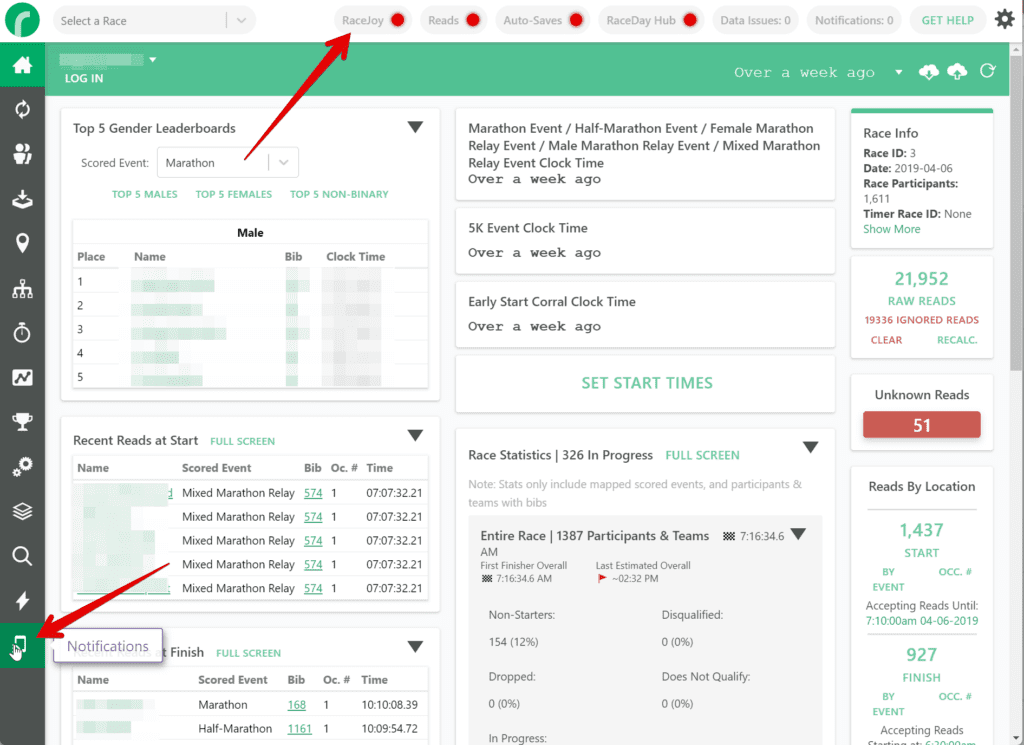
Task: Click Clock Time column header in leaderboard
Action: point(355,257)
